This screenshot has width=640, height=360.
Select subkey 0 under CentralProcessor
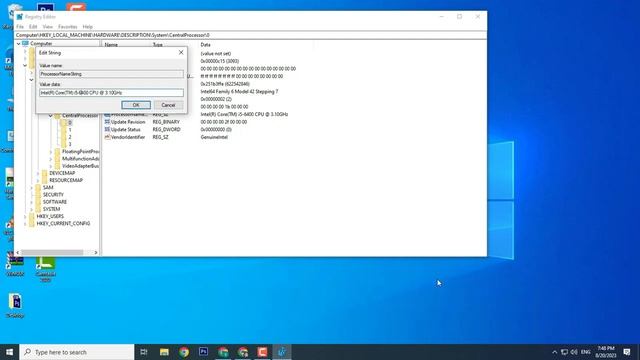point(70,122)
